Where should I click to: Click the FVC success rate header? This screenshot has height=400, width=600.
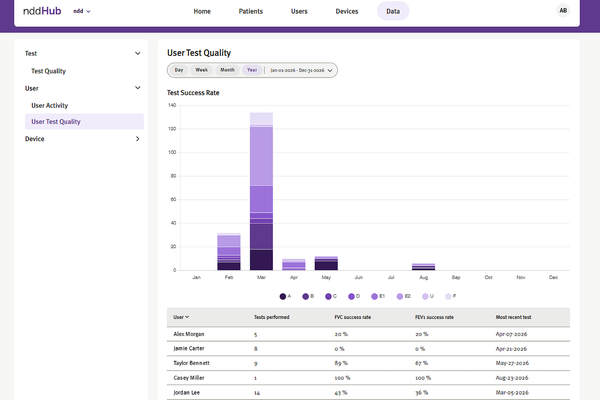click(352, 317)
